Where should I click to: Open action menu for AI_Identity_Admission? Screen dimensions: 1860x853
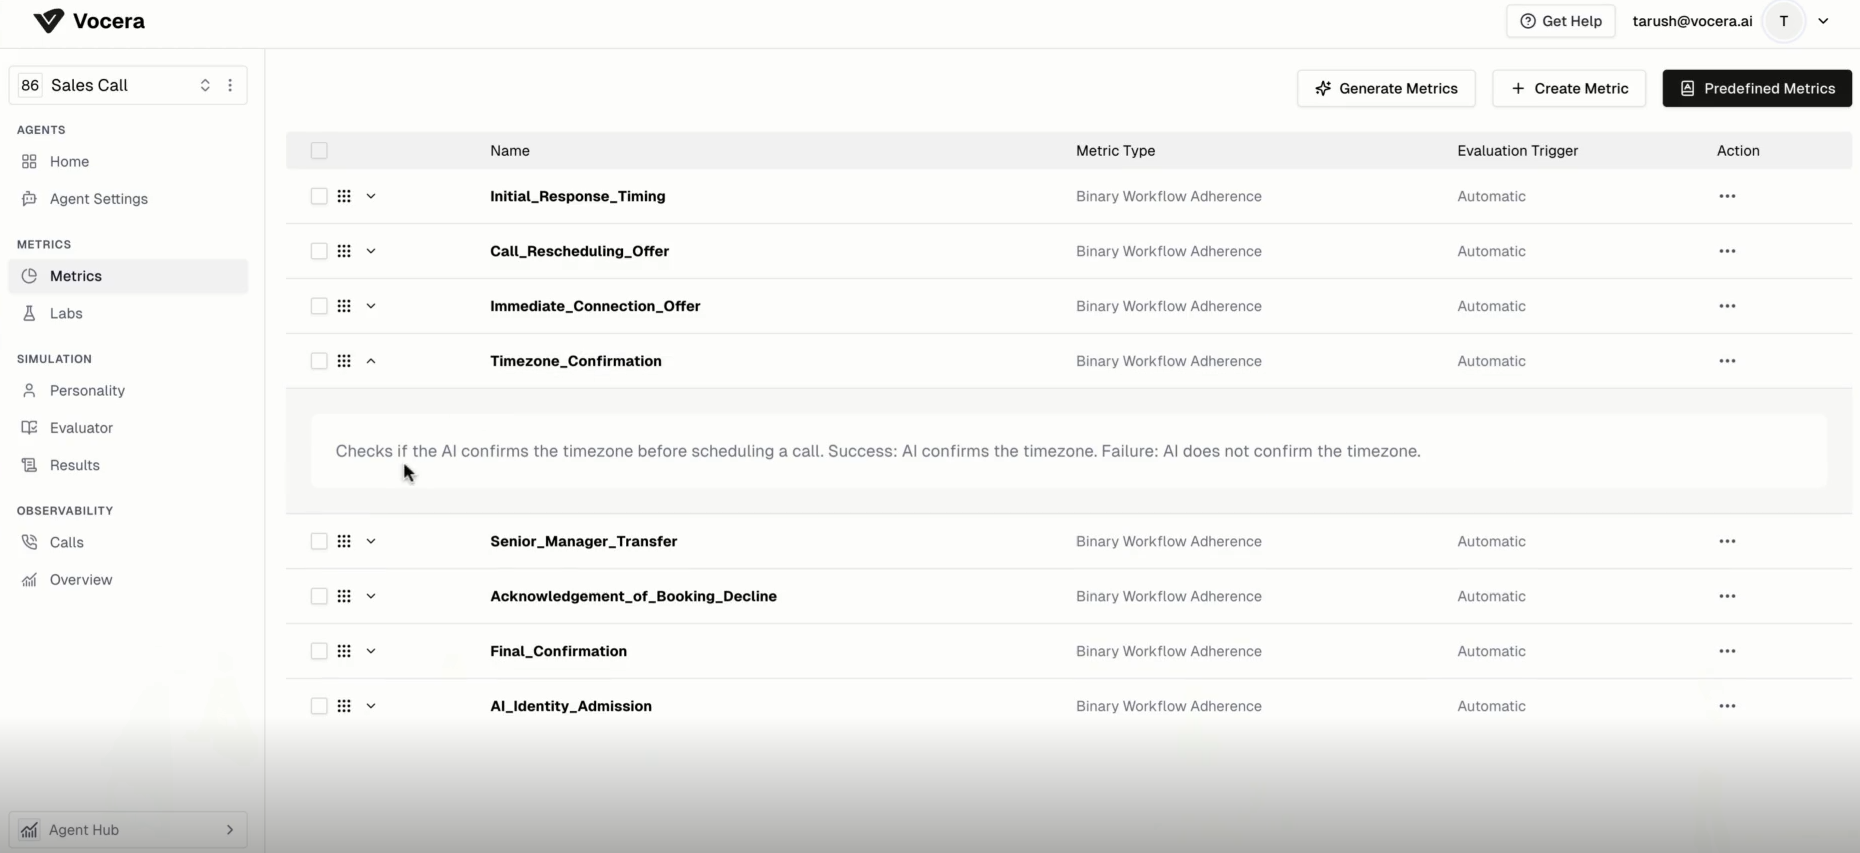(x=1727, y=706)
